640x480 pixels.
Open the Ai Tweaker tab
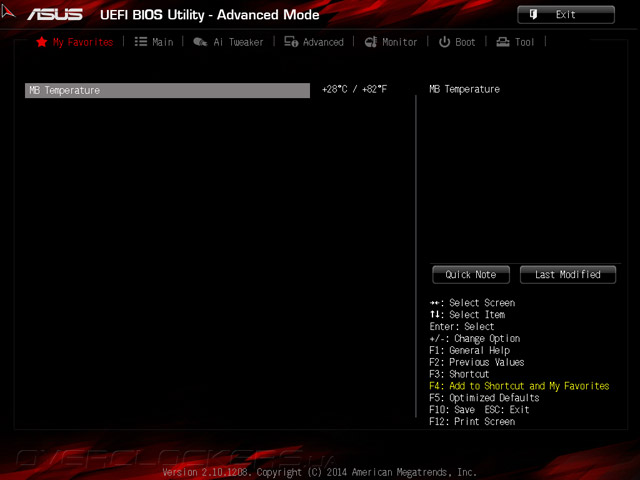[x=228, y=42]
